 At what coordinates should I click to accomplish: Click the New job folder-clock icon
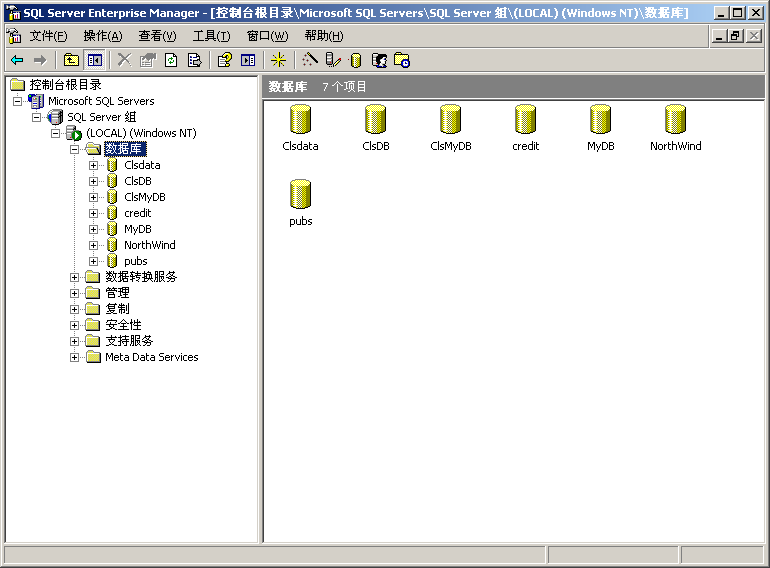[x=402, y=60]
